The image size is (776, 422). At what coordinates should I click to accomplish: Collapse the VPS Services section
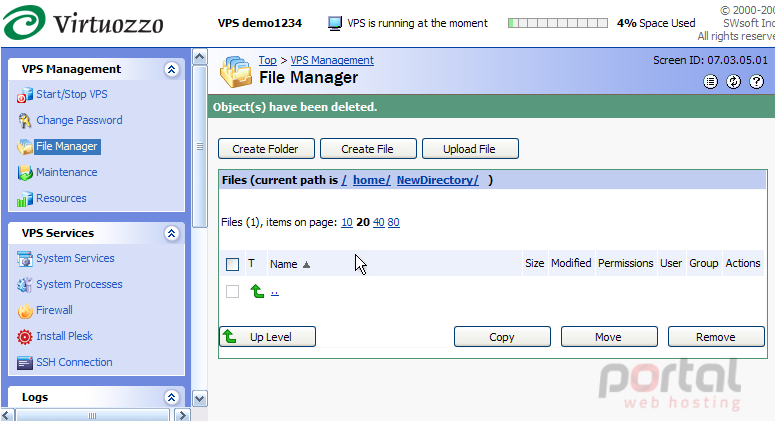[x=171, y=233]
